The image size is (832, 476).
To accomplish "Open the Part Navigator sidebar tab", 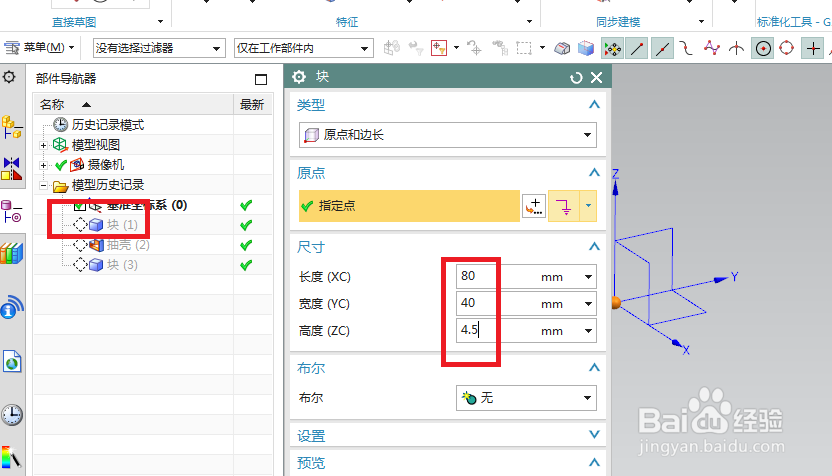I will [11, 211].
